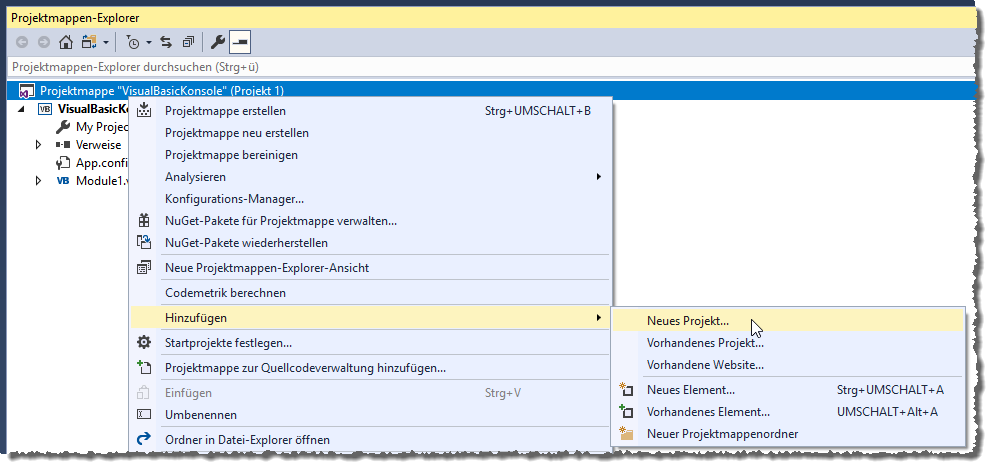Select the App.config file in the tree

(x=102, y=163)
